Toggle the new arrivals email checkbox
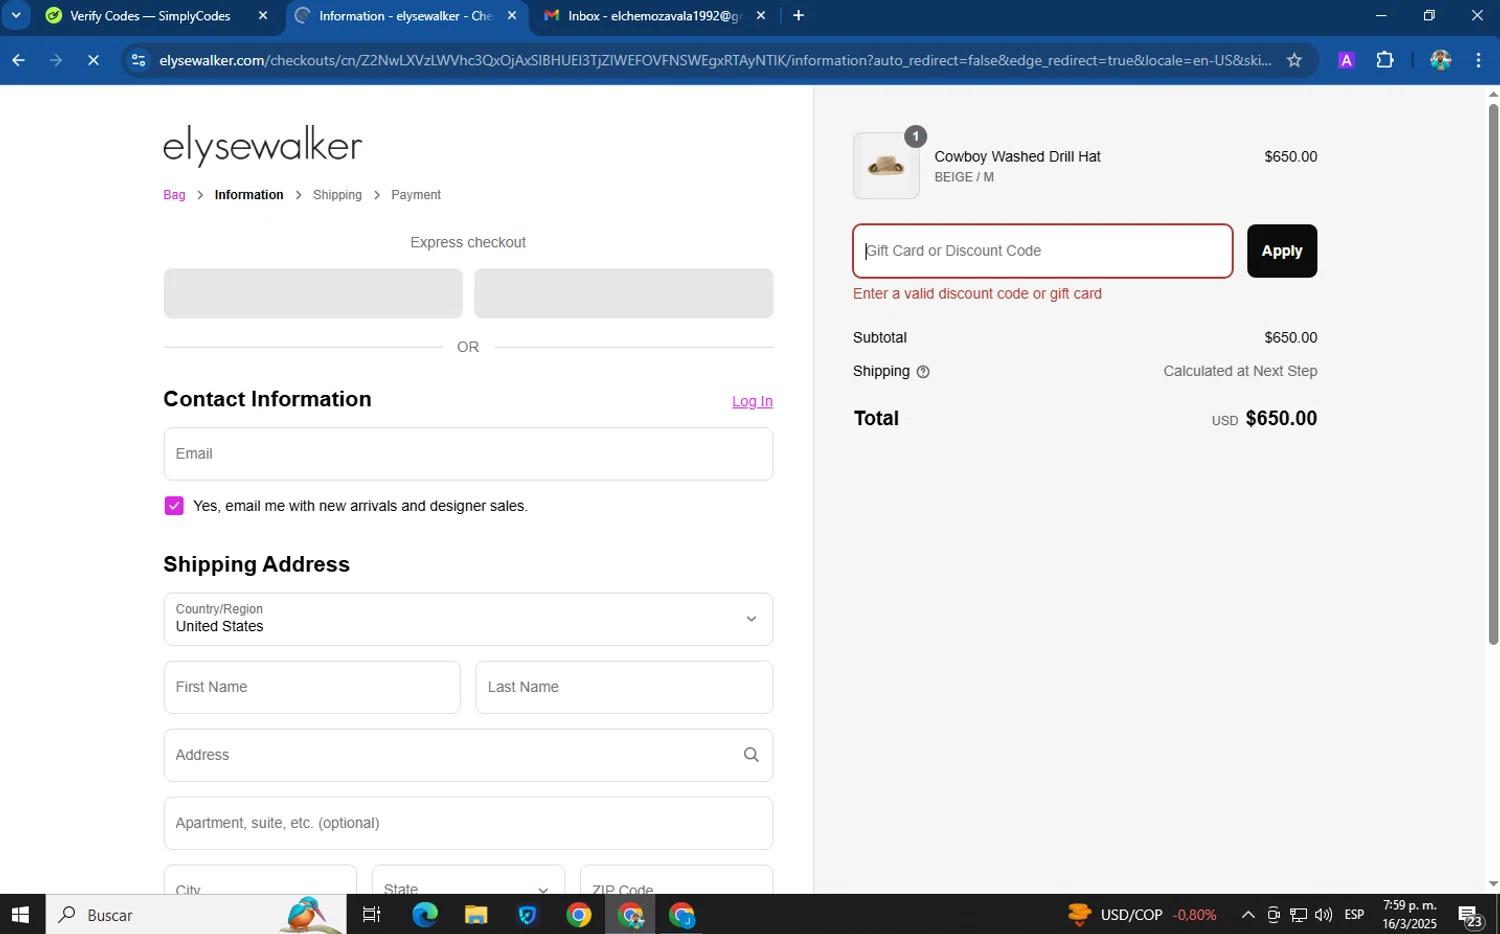Image resolution: width=1500 pixels, height=934 pixels. pos(174,506)
